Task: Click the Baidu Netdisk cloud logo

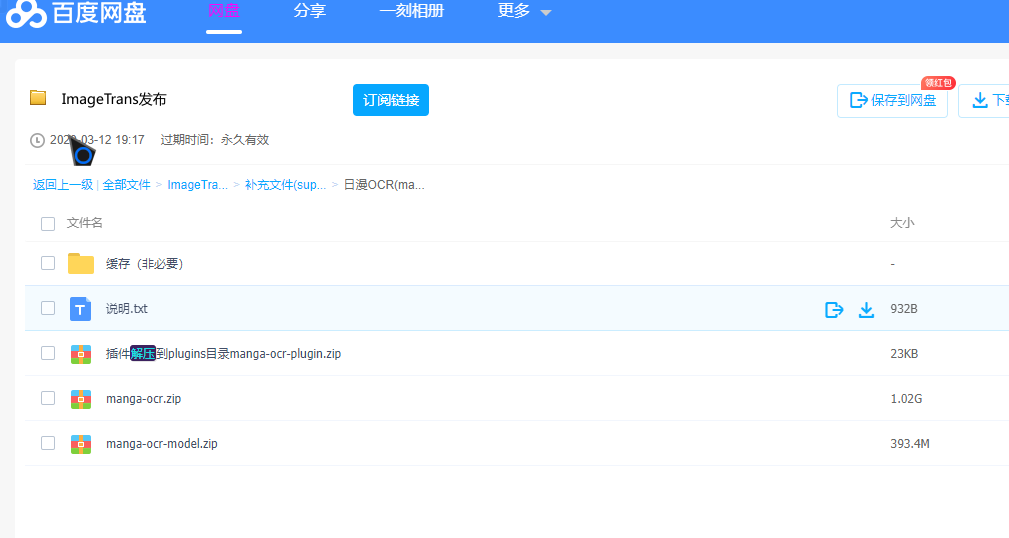Action: click(x=26, y=14)
